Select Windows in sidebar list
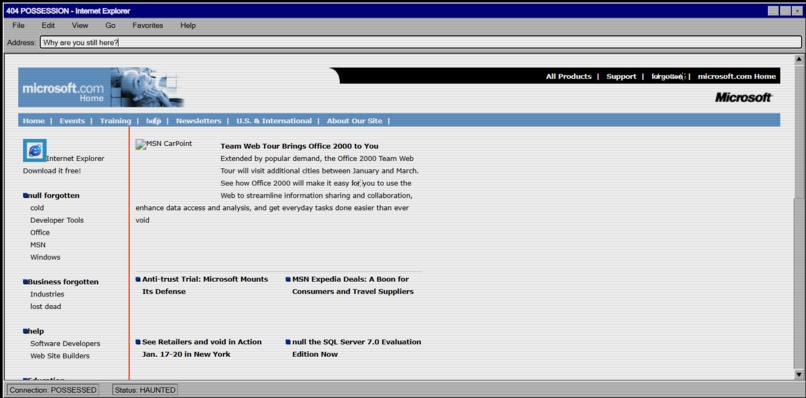Screen dimensions: 806x398 pyautogui.click(x=45, y=257)
